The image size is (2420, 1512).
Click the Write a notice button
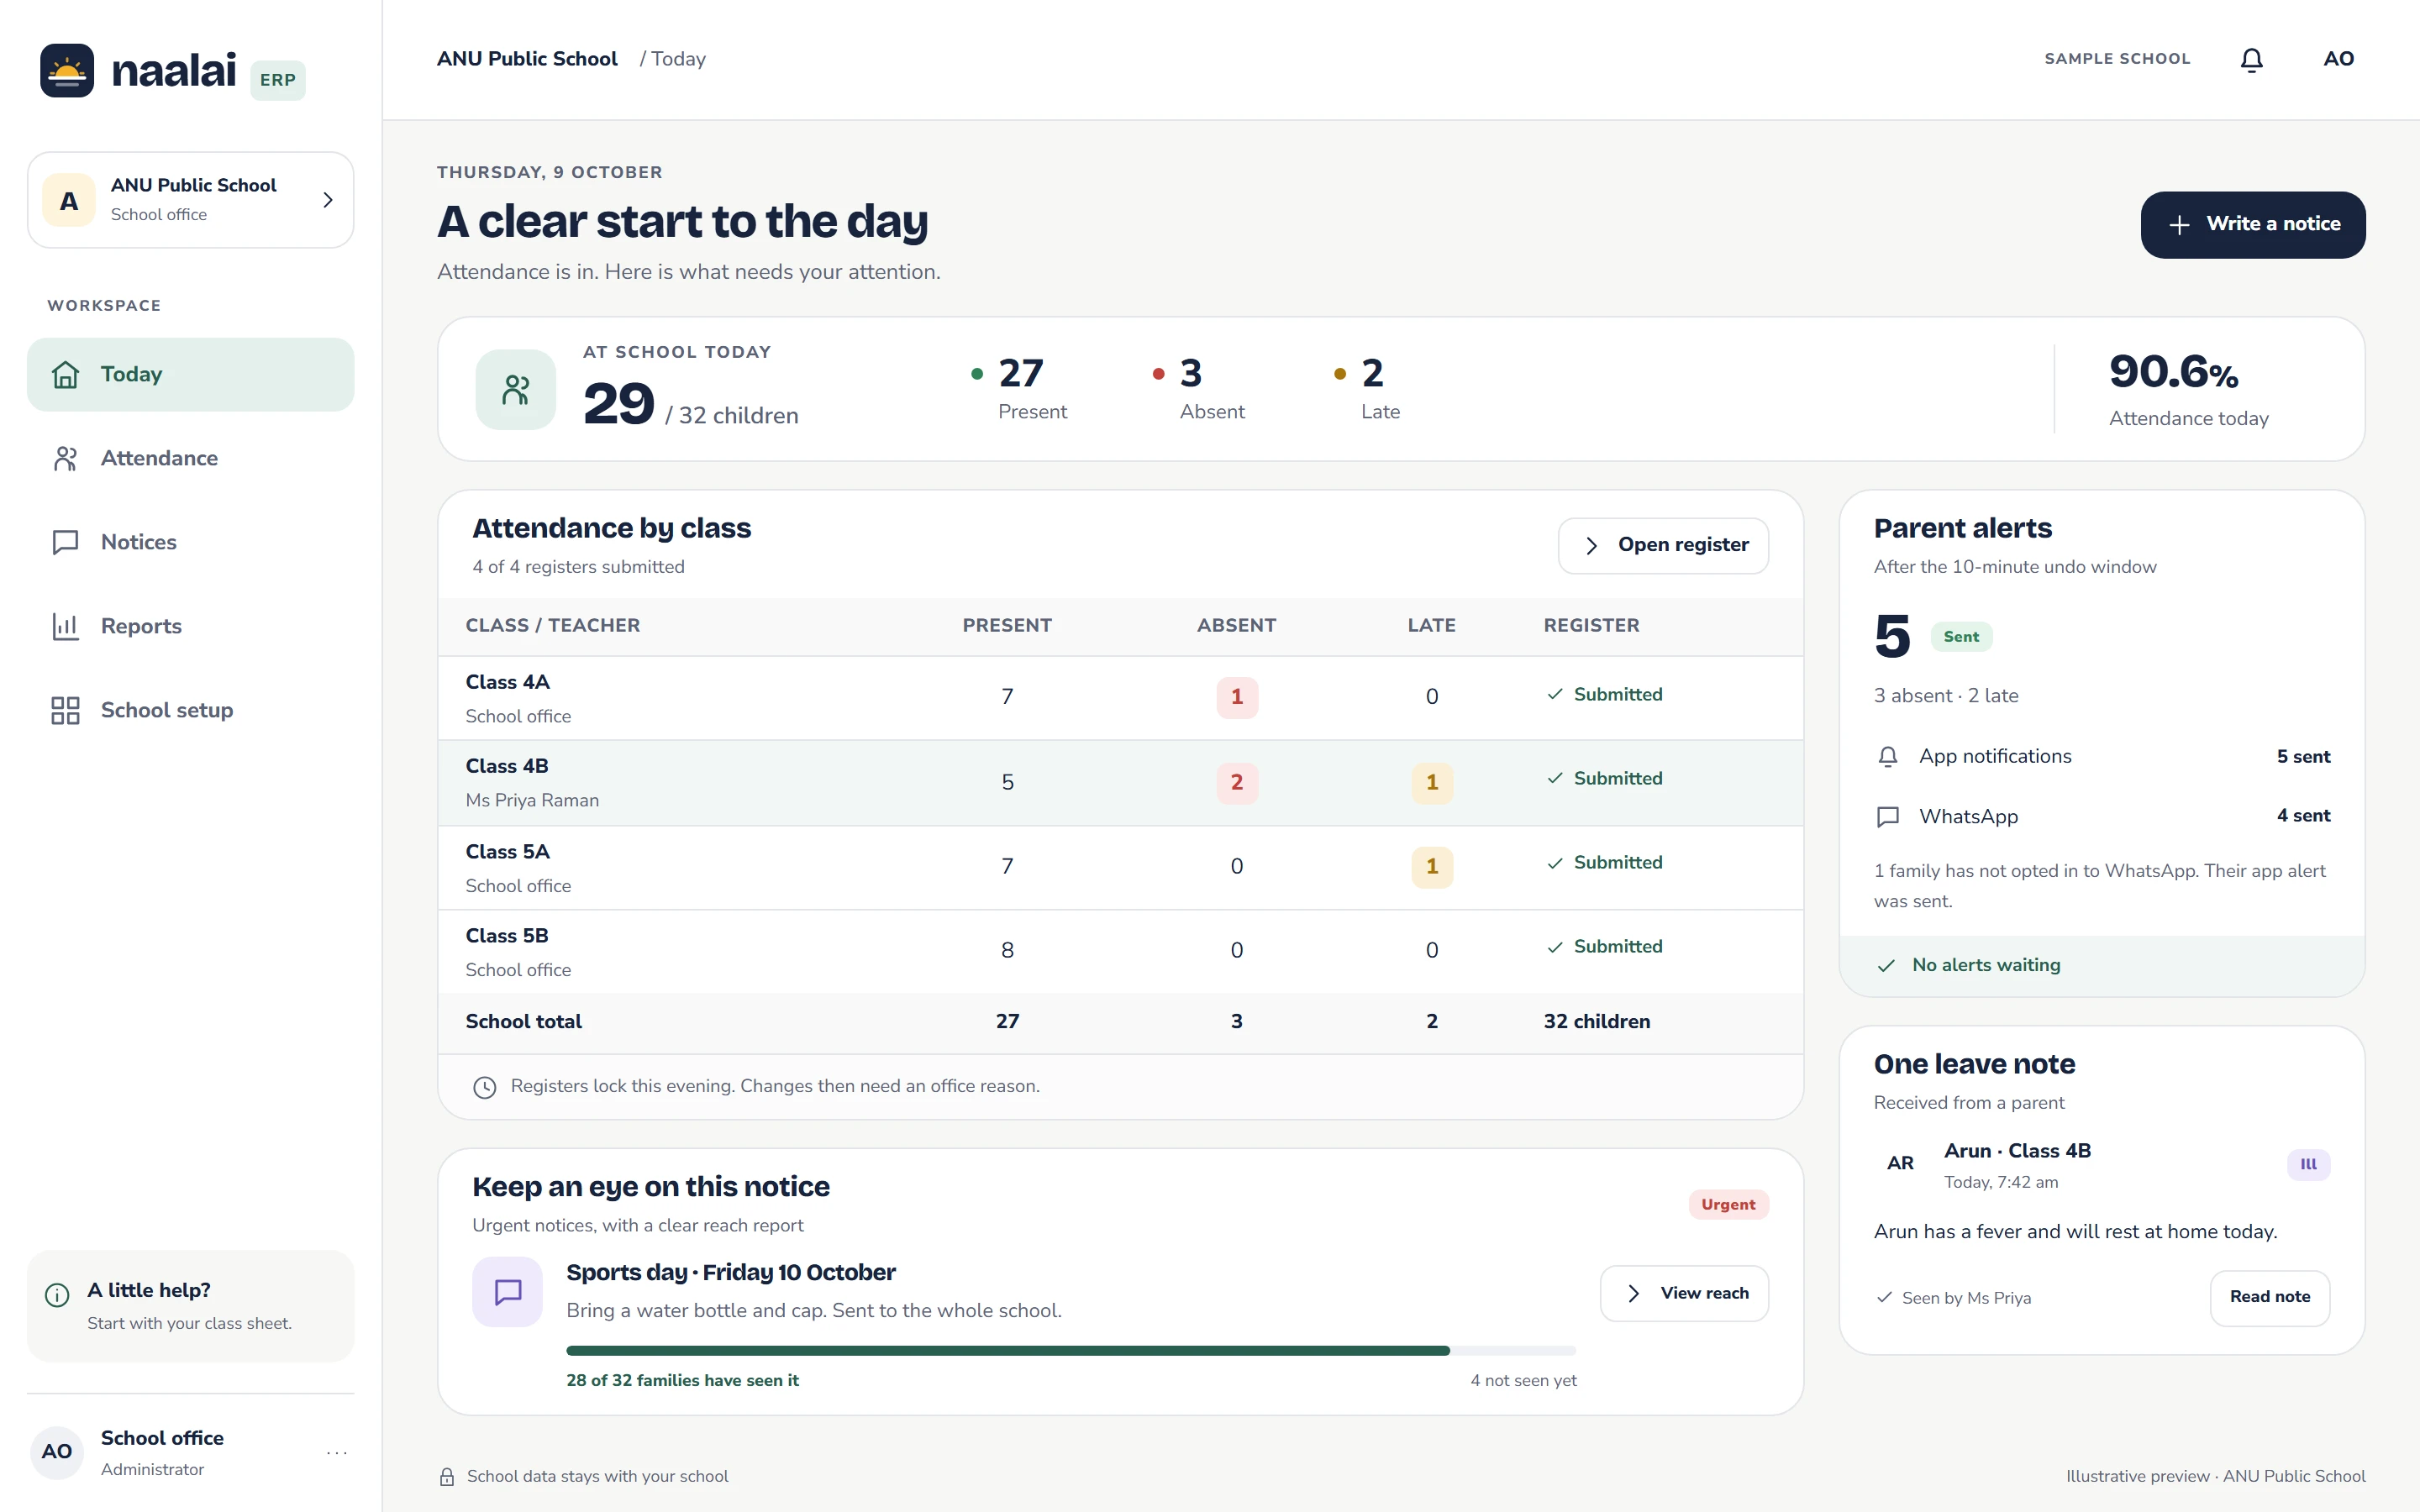pyautogui.click(x=2253, y=225)
